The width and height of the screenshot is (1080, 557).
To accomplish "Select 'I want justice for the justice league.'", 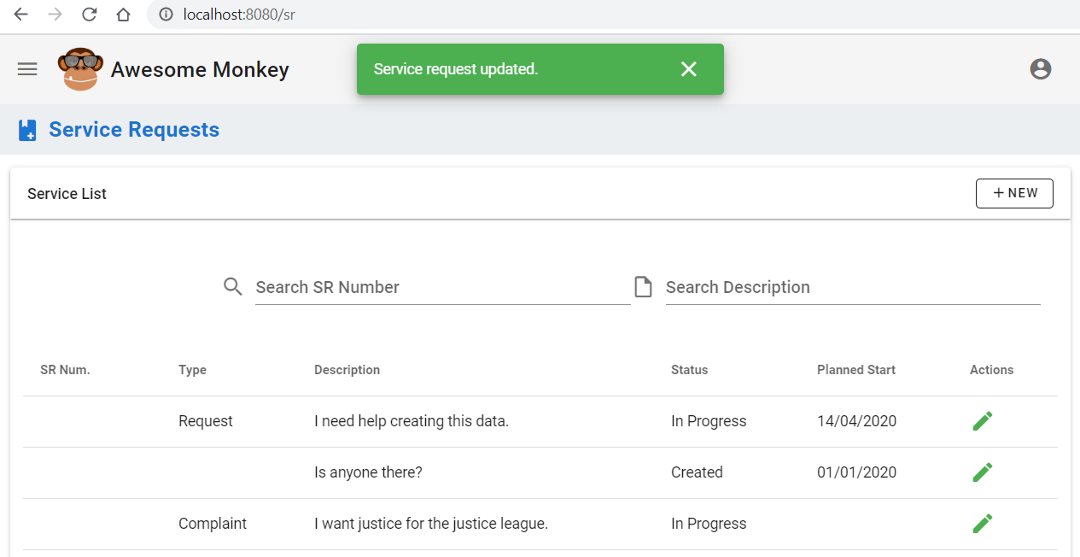I will coord(431,523).
